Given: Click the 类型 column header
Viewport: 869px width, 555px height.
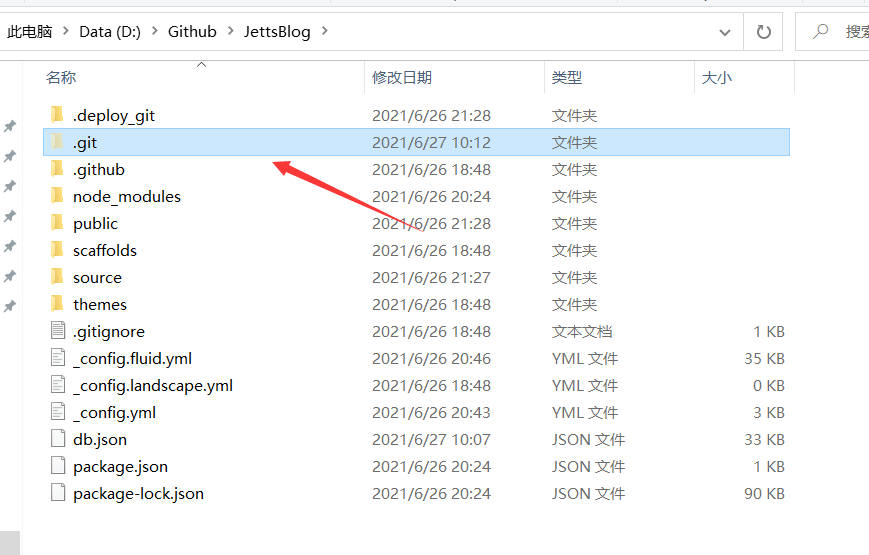Looking at the screenshot, I should (x=567, y=77).
